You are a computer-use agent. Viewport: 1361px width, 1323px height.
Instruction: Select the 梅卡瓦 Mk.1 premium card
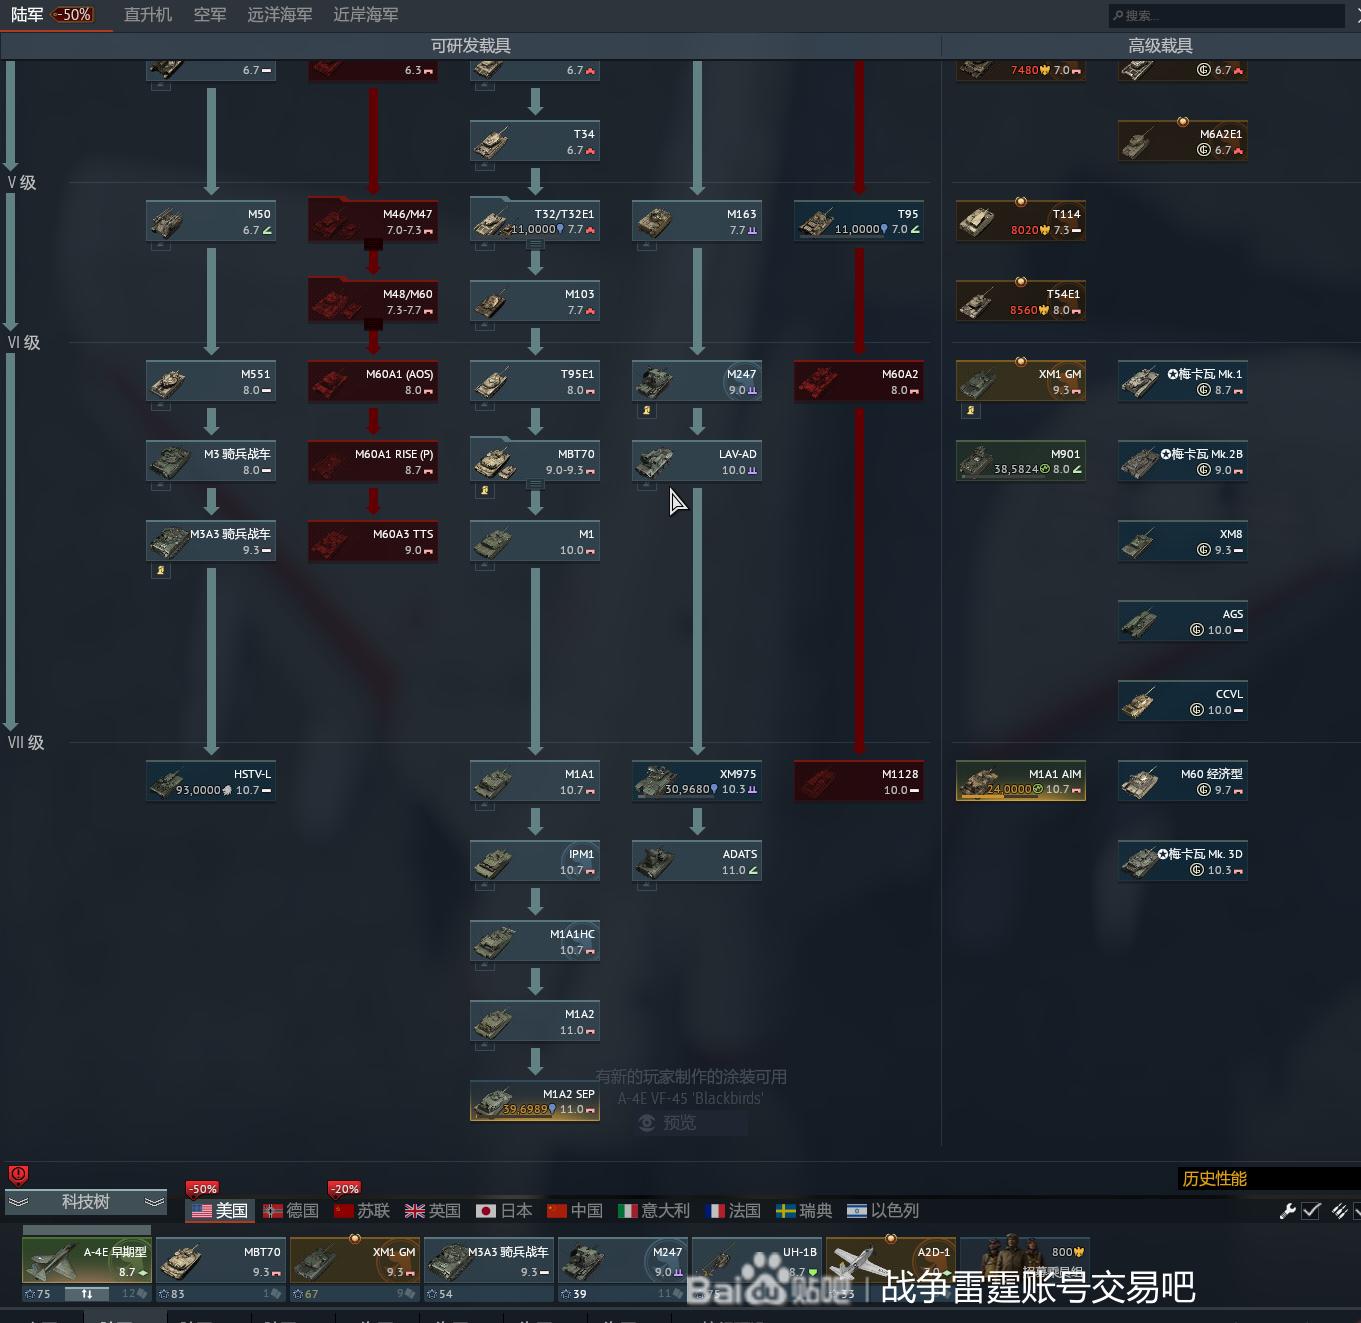pos(1183,381)
